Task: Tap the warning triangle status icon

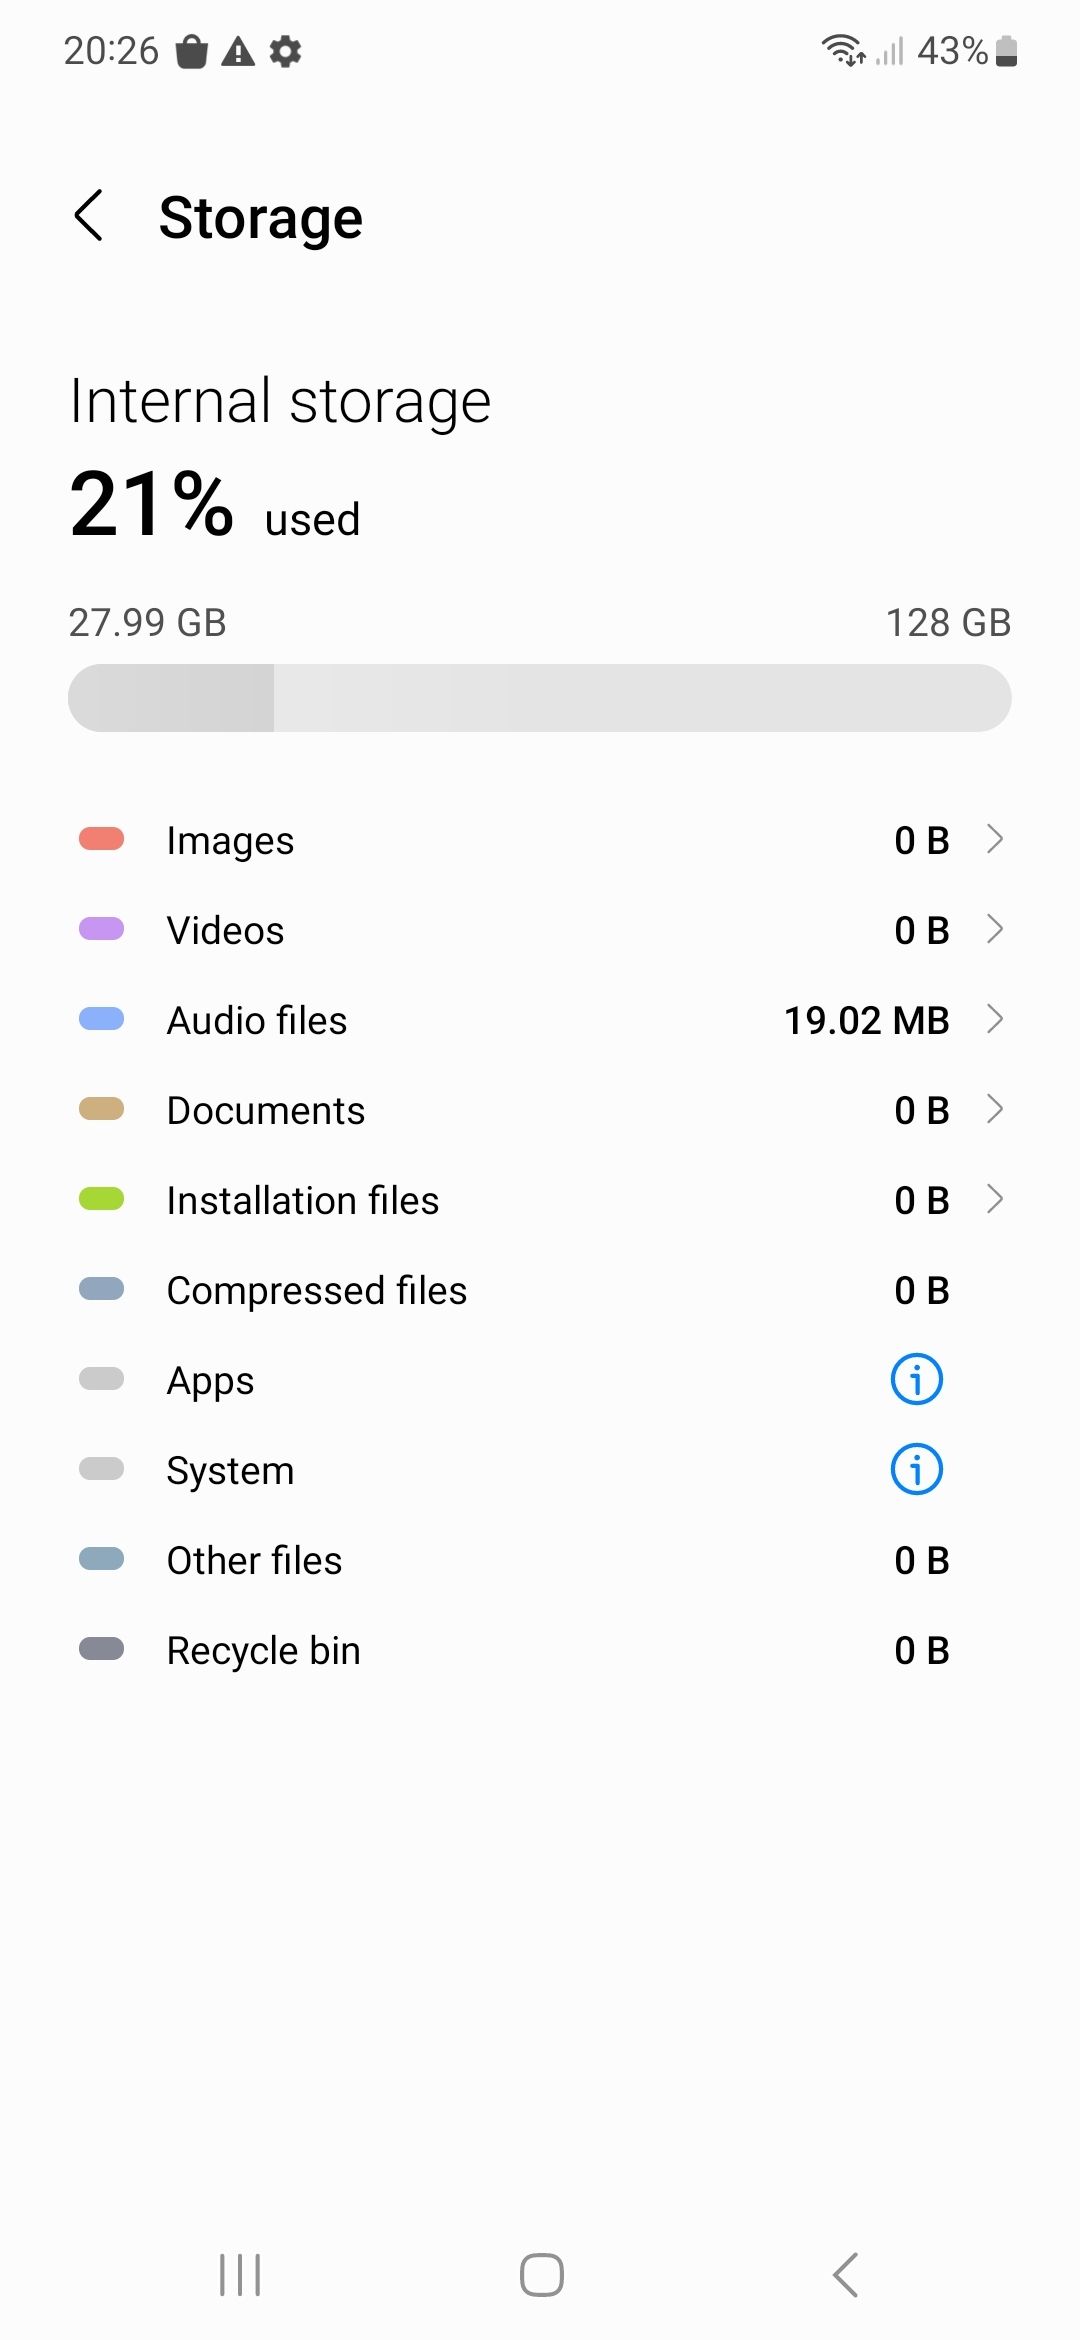Action: [x=238, y=51]
